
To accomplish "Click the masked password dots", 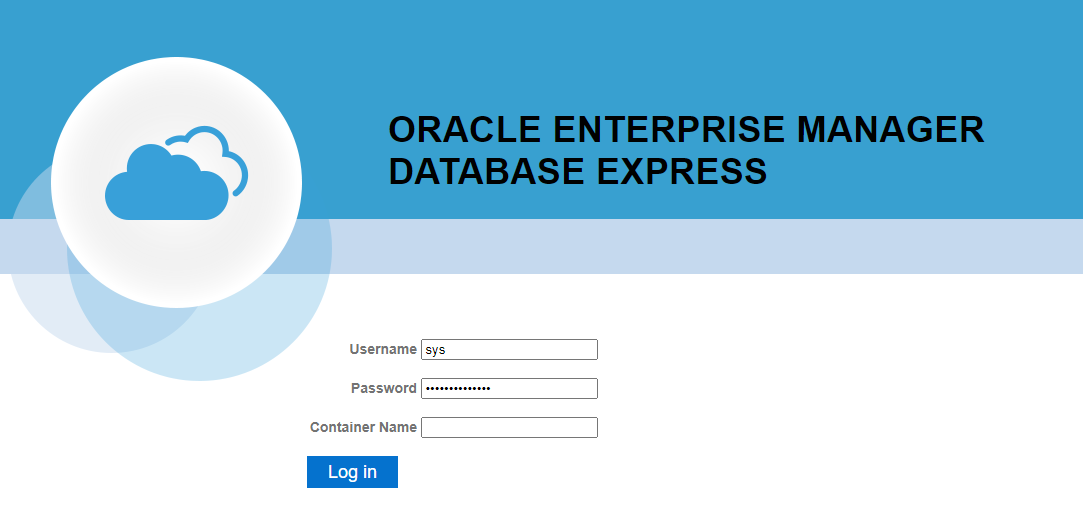I will [x=457, y=388].
